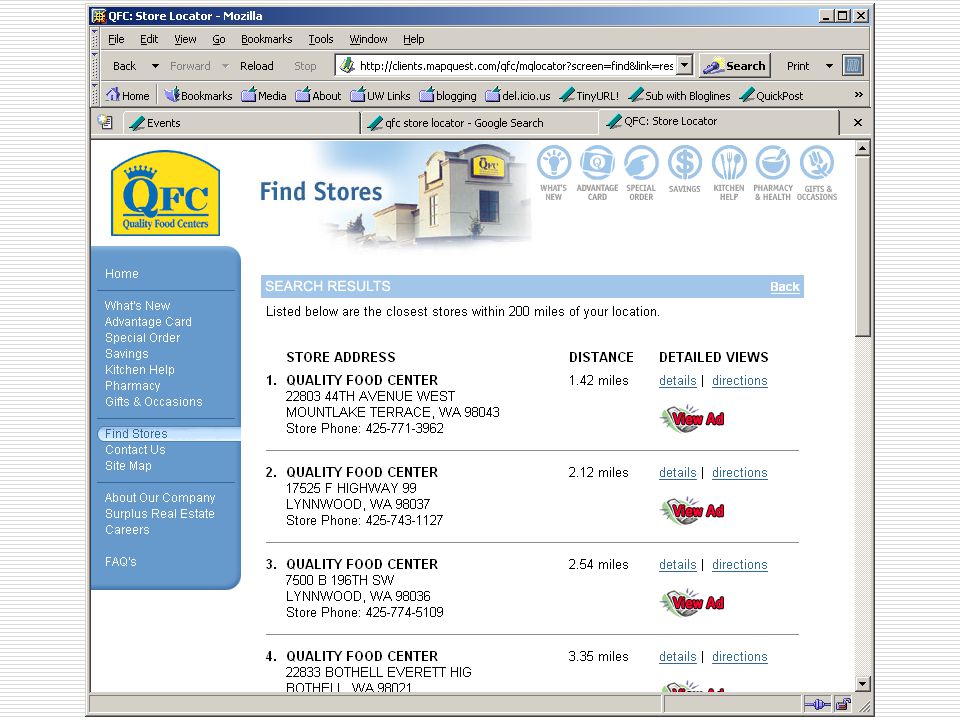960x720 pixels.
Task: Open the Media bookmark folder
Action: click(x=264, y=96)
